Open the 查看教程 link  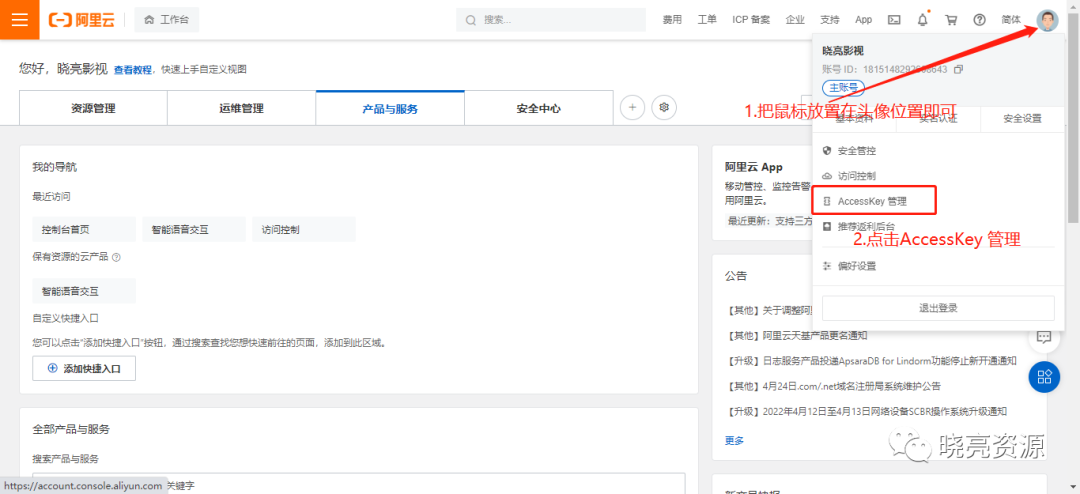133,70
